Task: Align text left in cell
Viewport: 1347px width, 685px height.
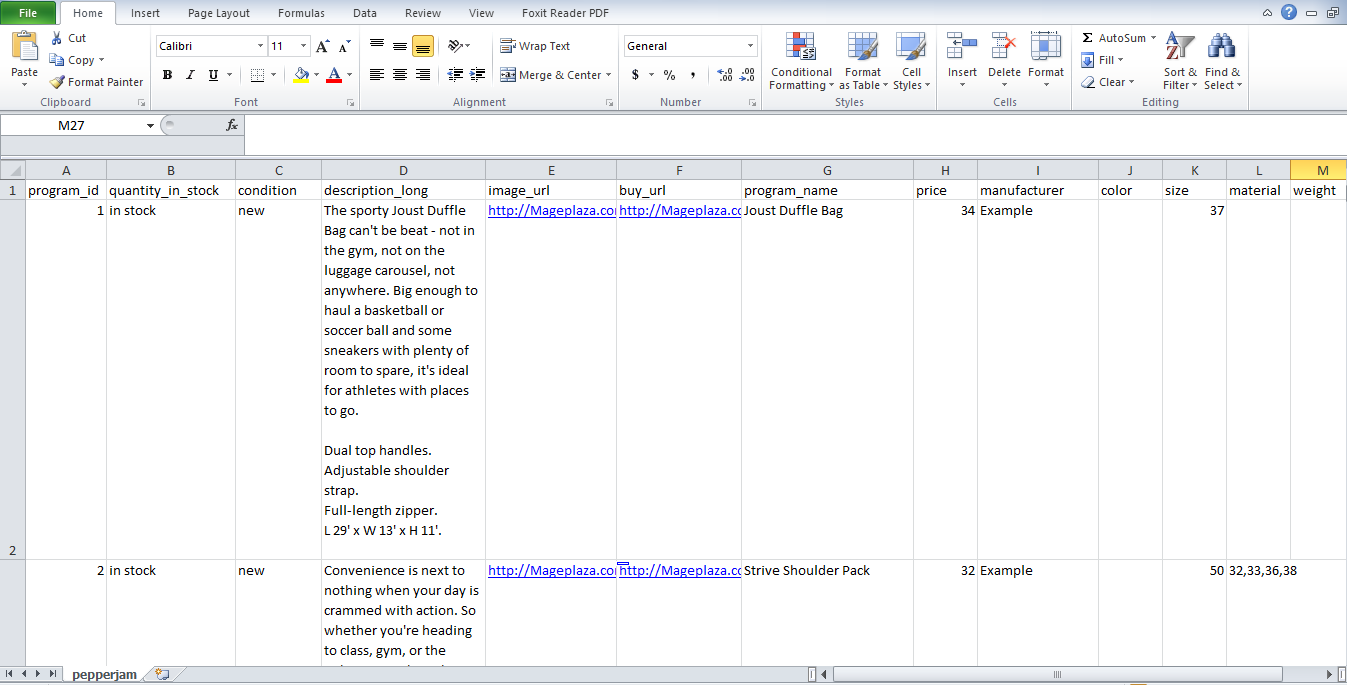Action: [377, 75]
